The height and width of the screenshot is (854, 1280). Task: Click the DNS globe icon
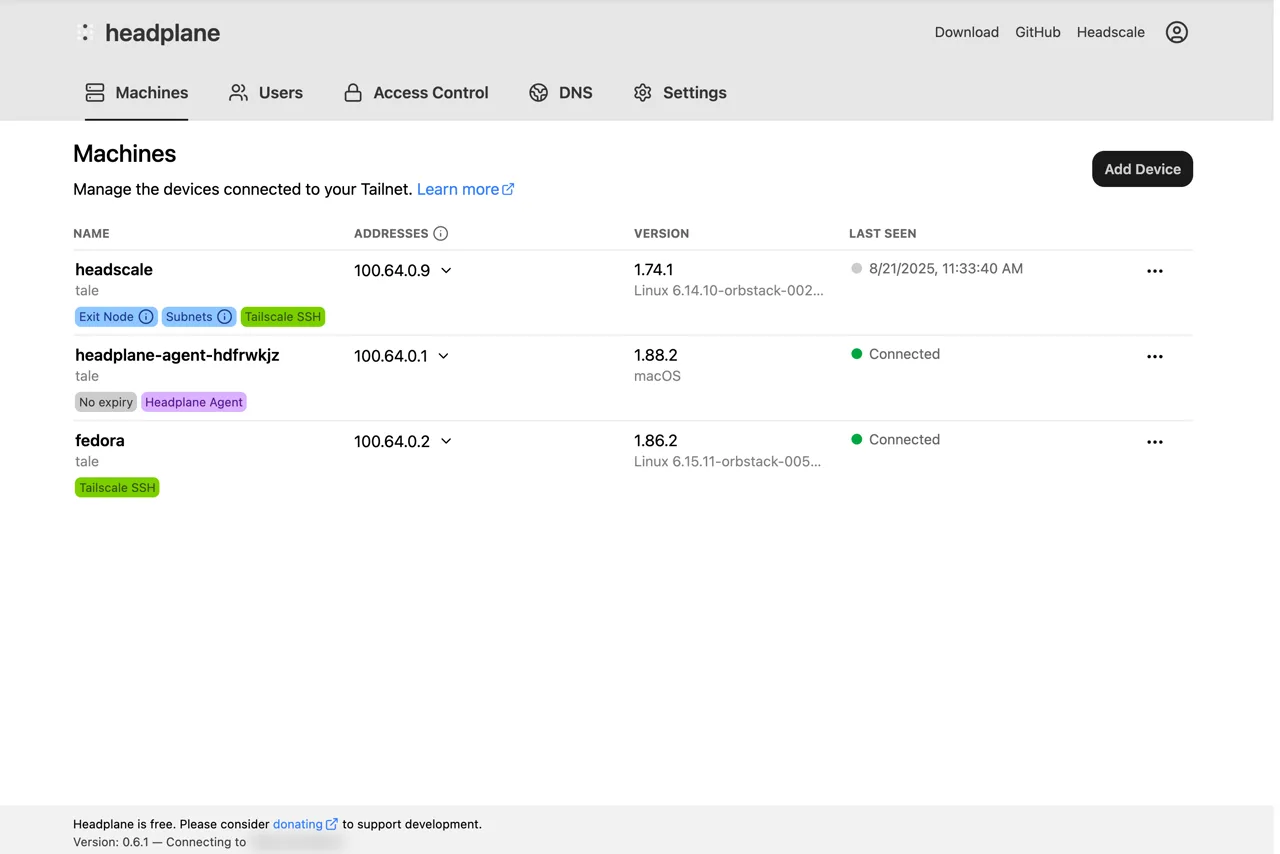point(538,92)
